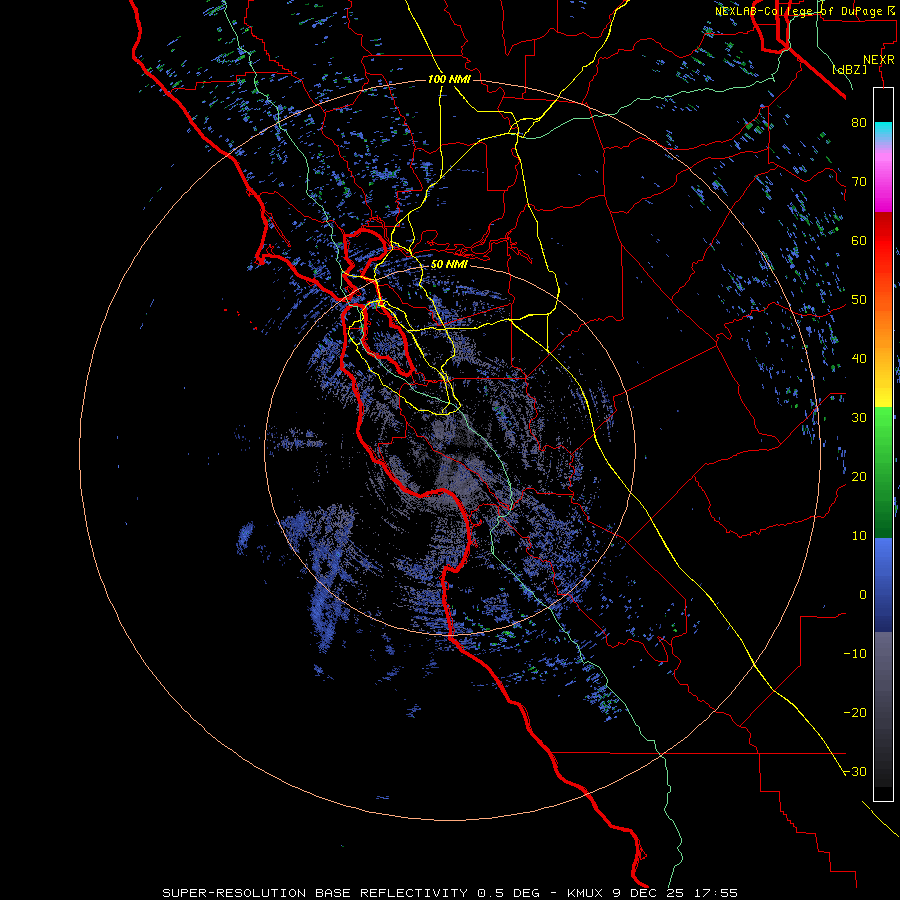Click the 30 dBZ scale value
900x900 pixels.
(859, 417)
